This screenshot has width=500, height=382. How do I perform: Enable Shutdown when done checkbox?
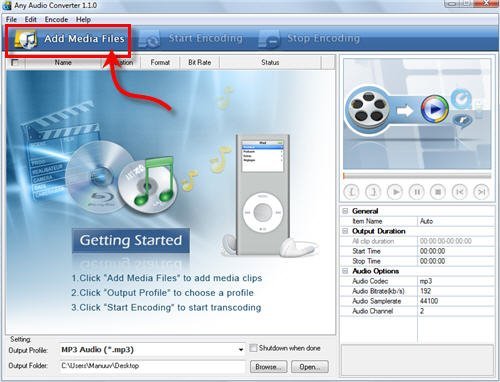pos(253,348)
